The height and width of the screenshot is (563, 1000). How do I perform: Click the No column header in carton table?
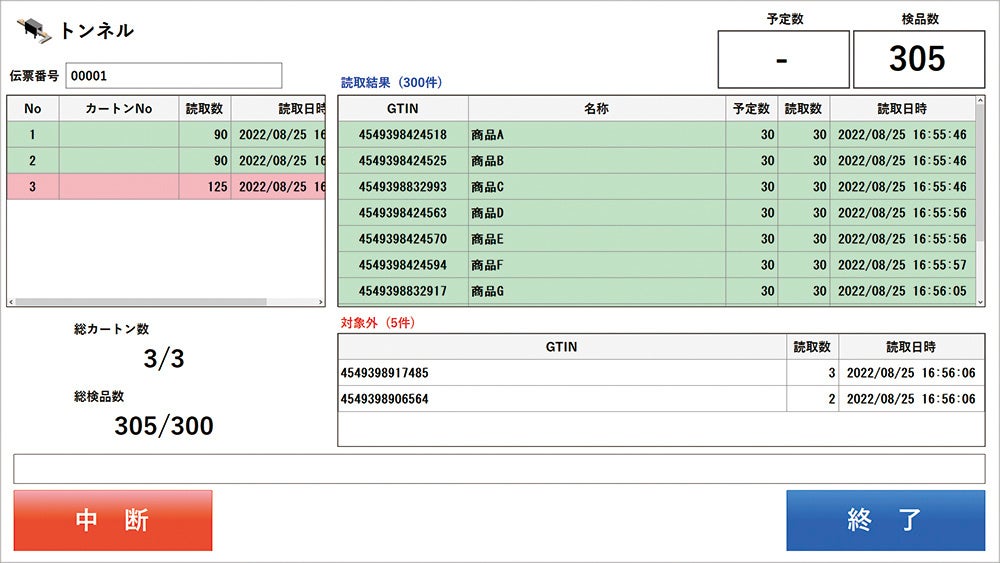click(33, 108)
